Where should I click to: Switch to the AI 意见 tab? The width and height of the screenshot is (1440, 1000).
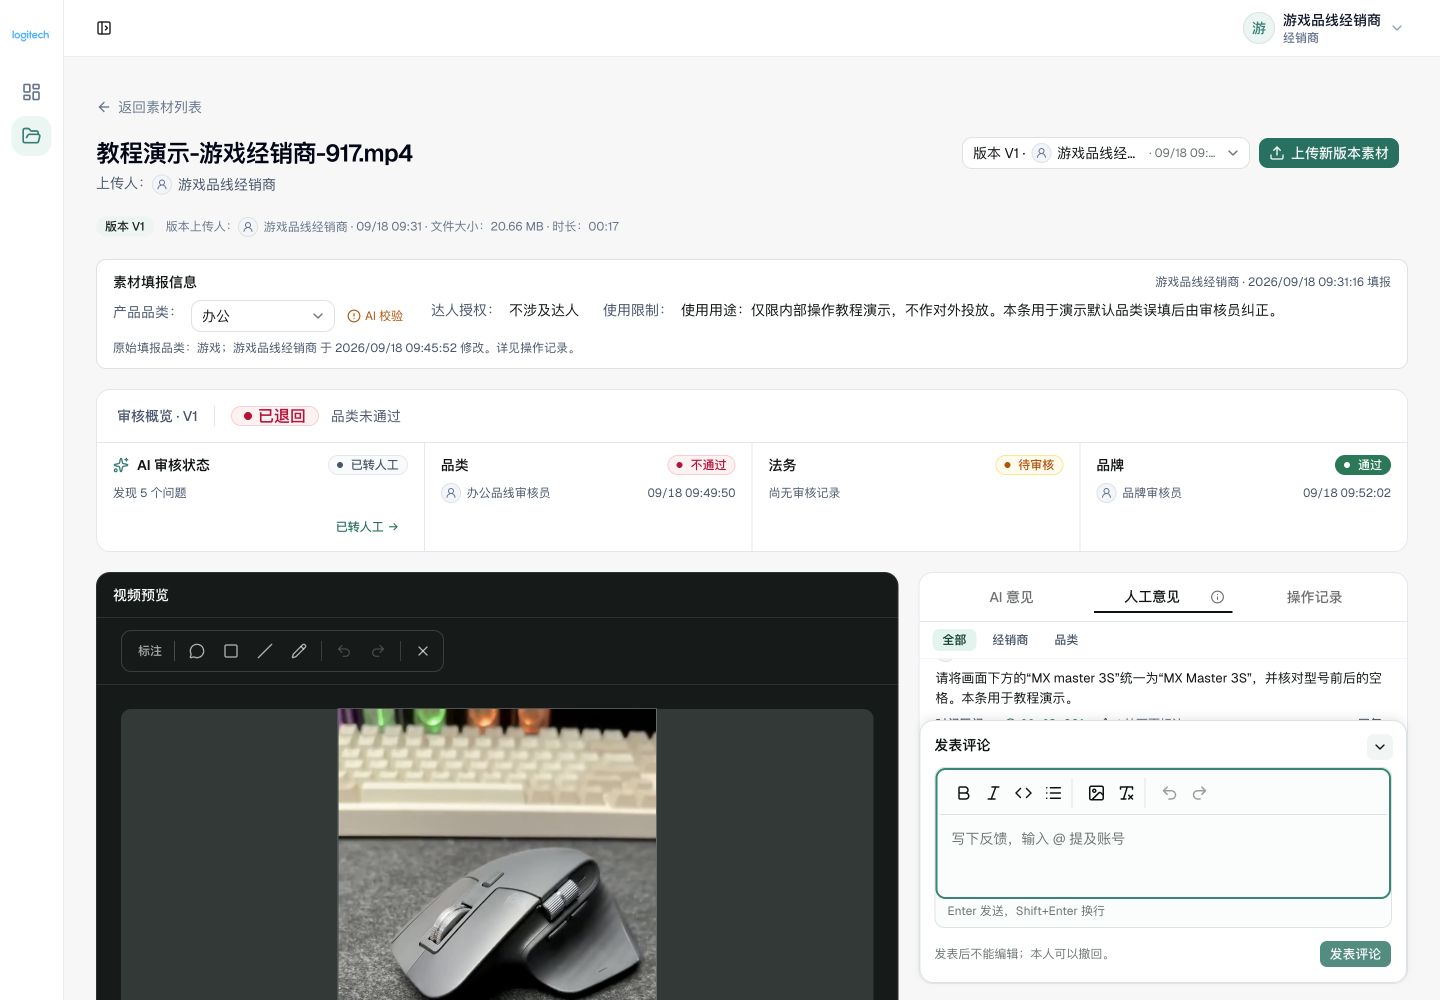1011,597
